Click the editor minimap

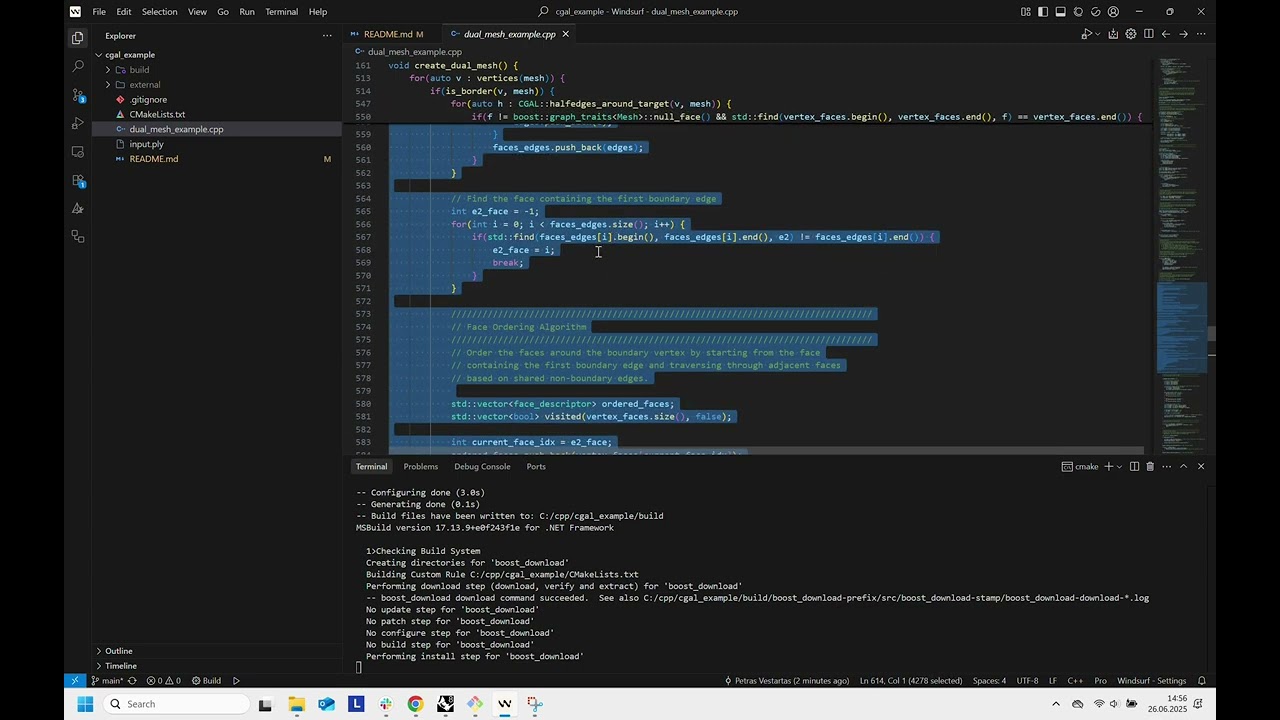(x=1181, y=255)
